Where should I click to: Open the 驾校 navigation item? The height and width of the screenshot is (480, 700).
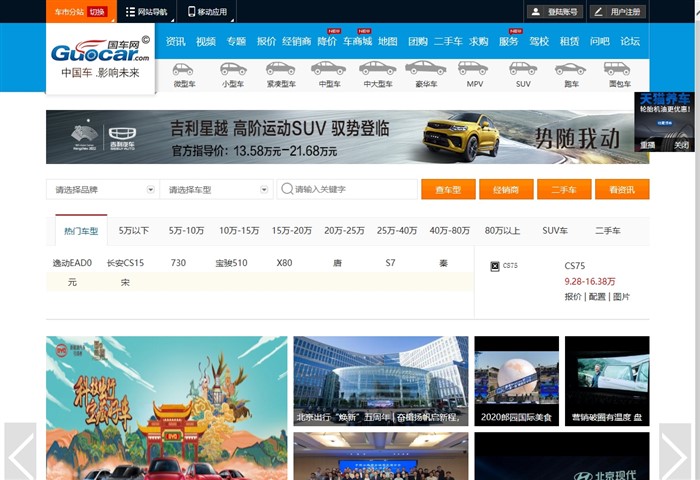(539, 42)
